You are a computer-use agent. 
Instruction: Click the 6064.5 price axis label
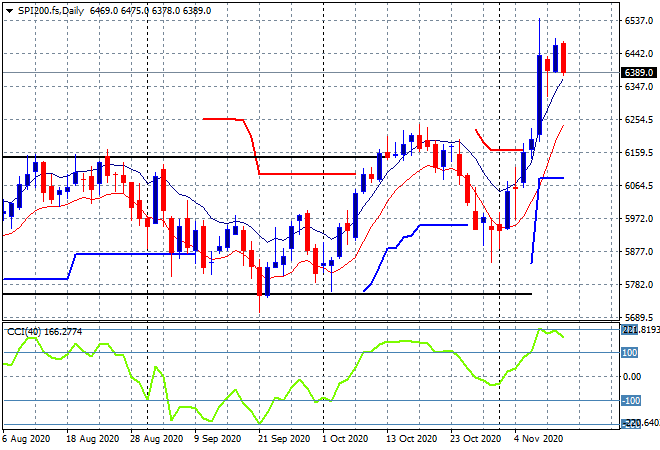pyautogui.click(x=639, y=186)
